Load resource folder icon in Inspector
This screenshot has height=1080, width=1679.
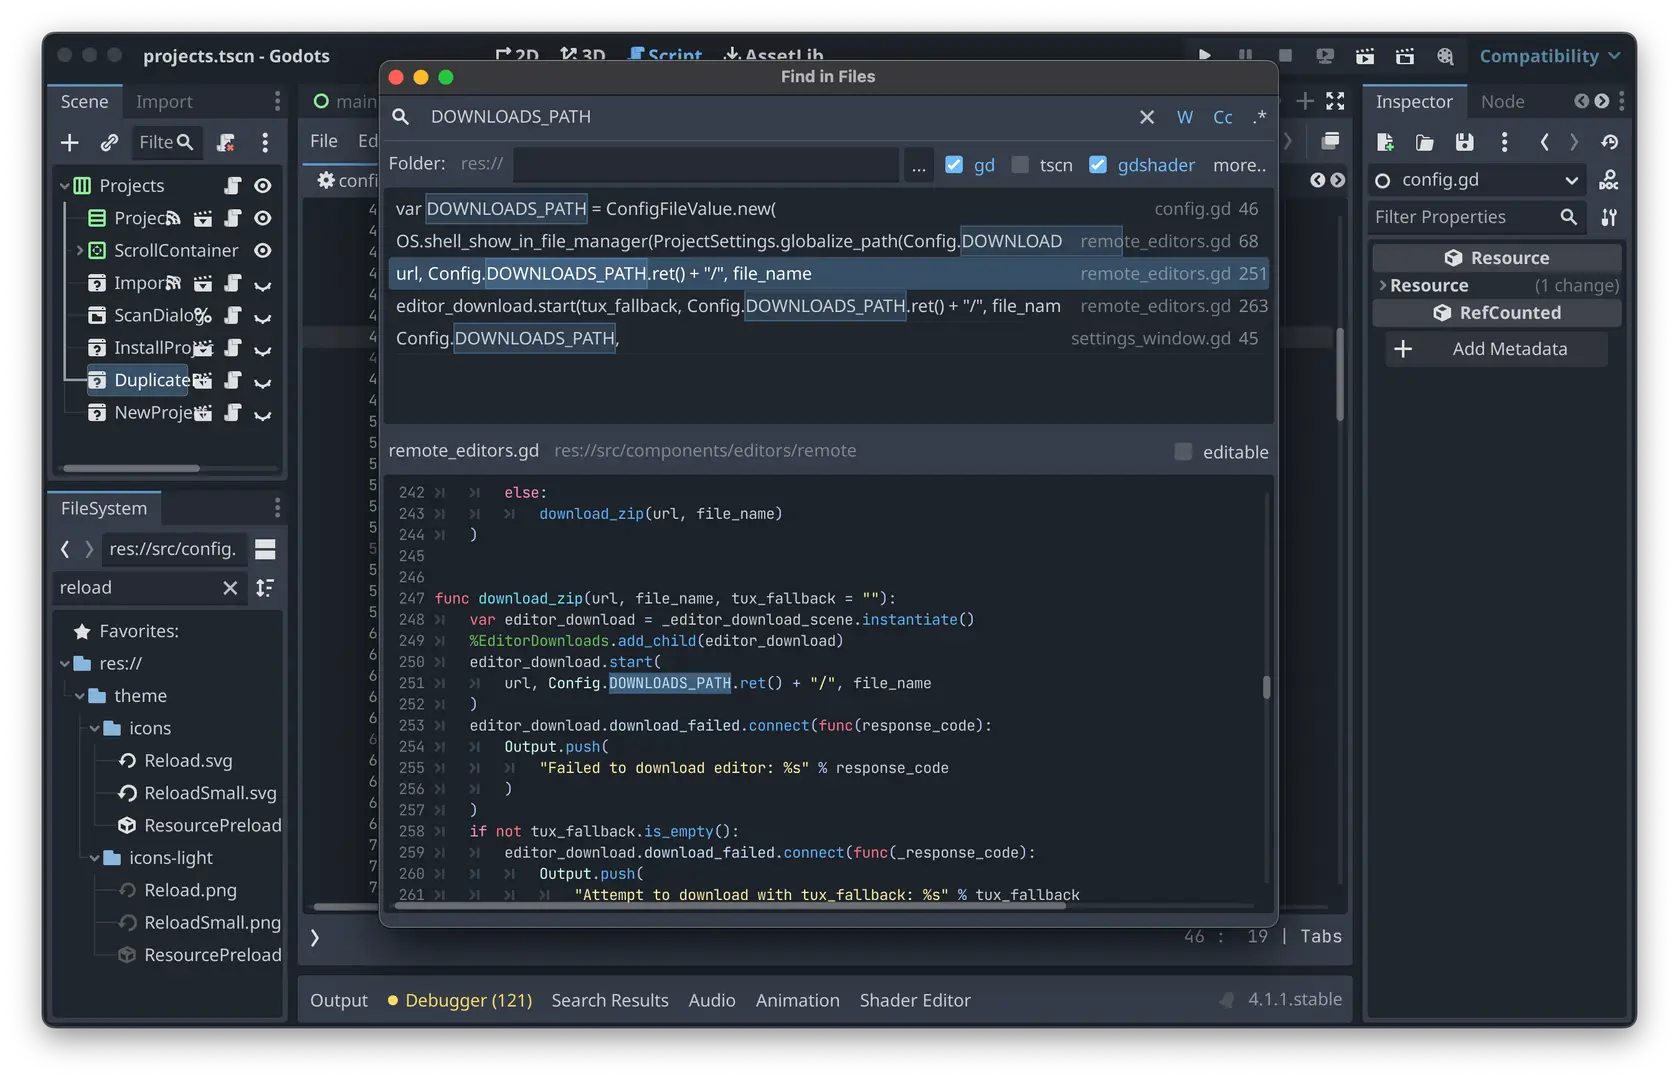tap(1425, 143)
